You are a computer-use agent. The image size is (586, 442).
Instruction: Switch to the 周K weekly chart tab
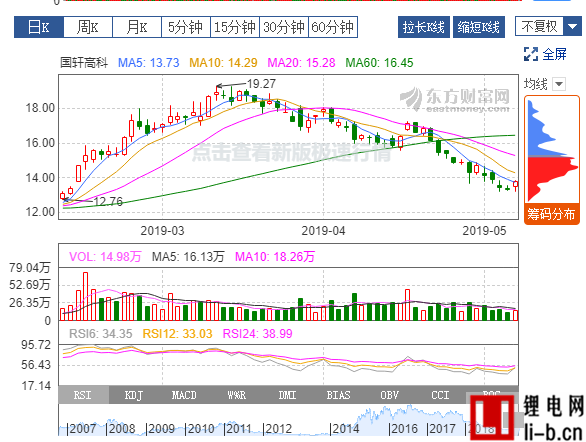[x=88, y=27]
